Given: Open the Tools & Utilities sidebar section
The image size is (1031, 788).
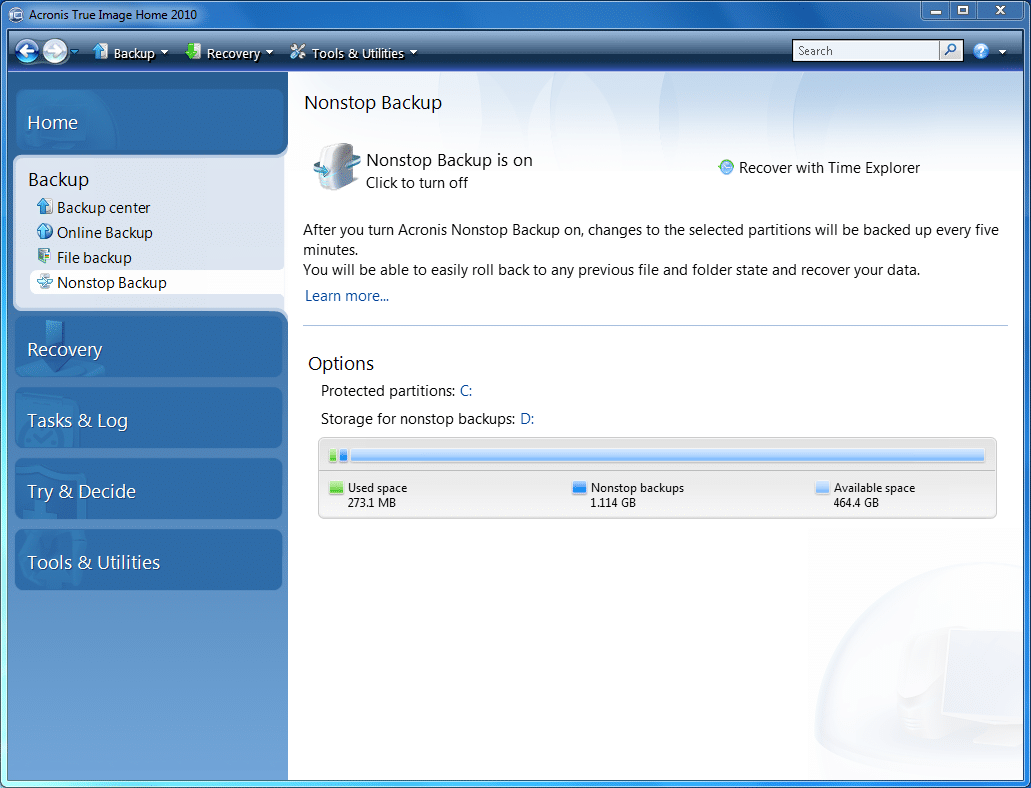Looking at the screenshot, I should [x=149, y=561].
